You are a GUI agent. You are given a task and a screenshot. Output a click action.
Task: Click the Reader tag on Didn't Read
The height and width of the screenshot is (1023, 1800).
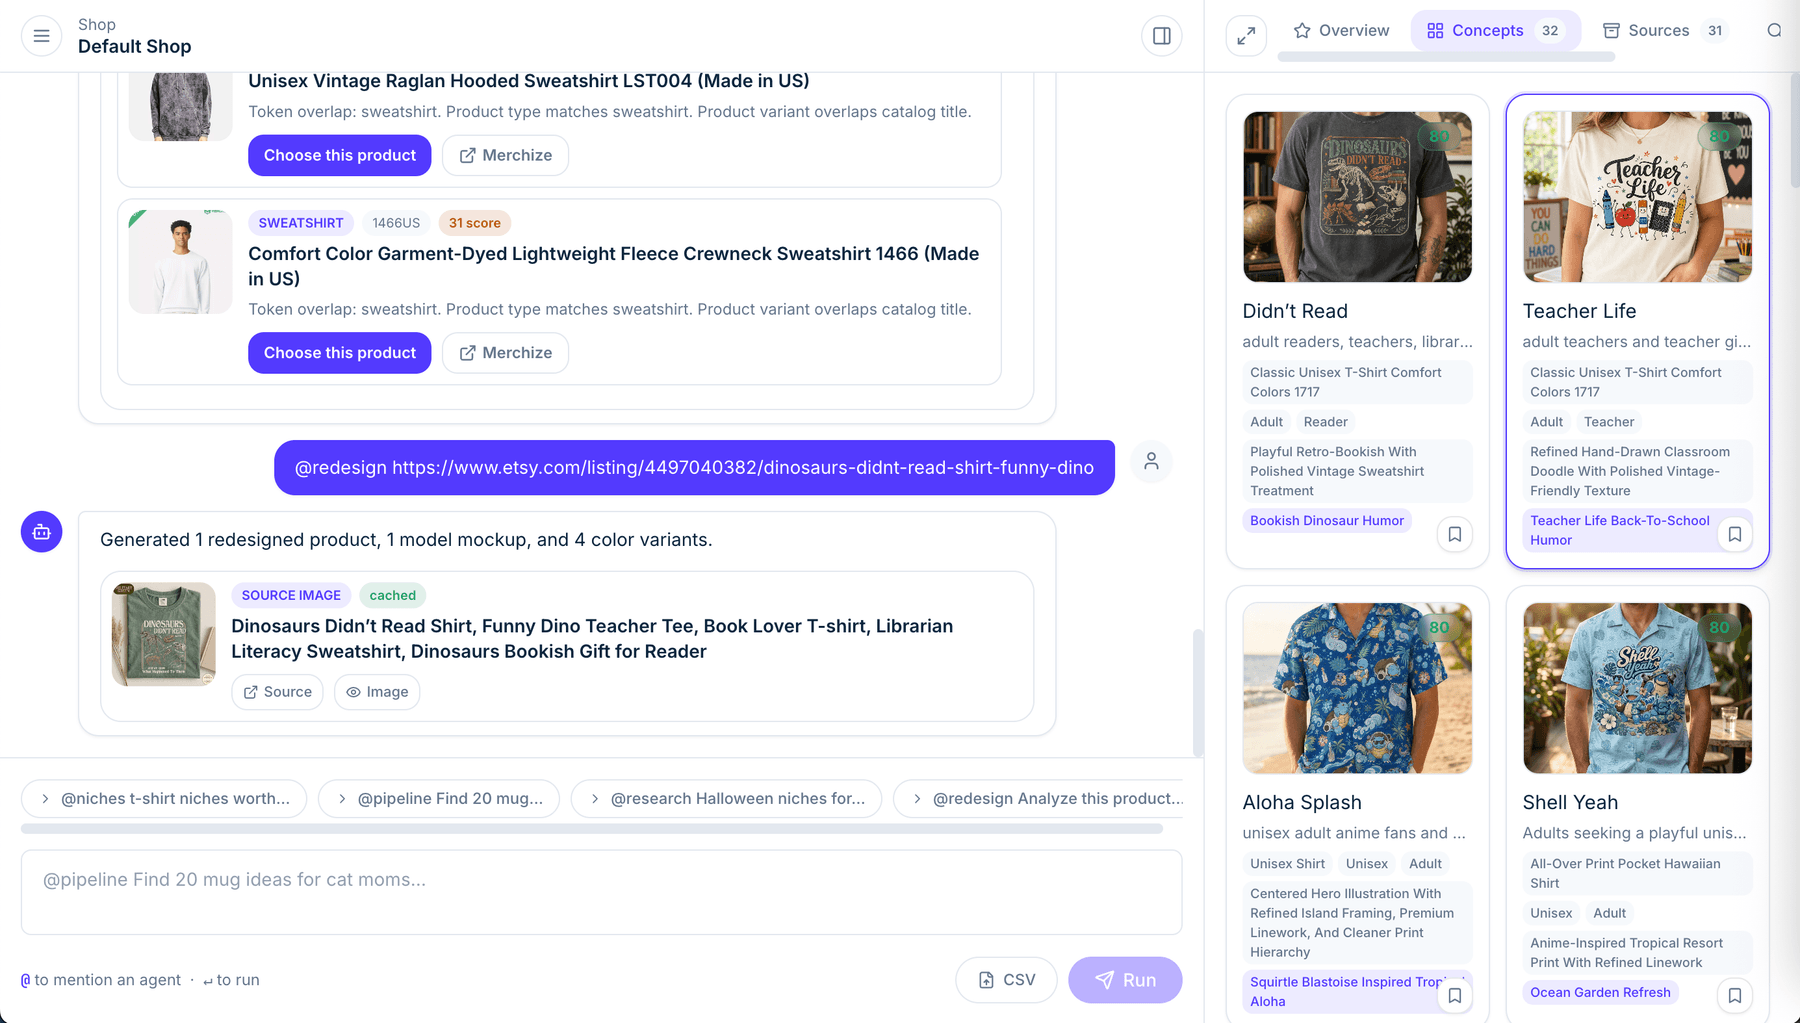click(x=1325, y=422)
